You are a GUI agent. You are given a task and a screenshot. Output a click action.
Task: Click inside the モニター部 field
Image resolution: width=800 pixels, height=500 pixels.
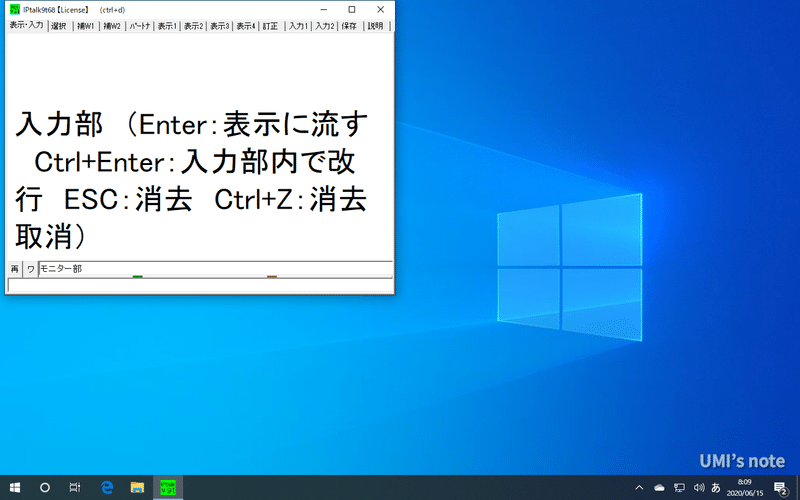215,269
